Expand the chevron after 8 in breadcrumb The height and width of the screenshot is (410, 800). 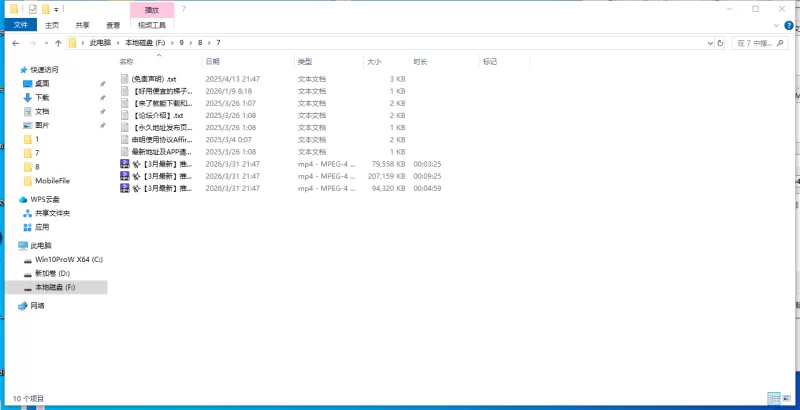coord(209,43)
